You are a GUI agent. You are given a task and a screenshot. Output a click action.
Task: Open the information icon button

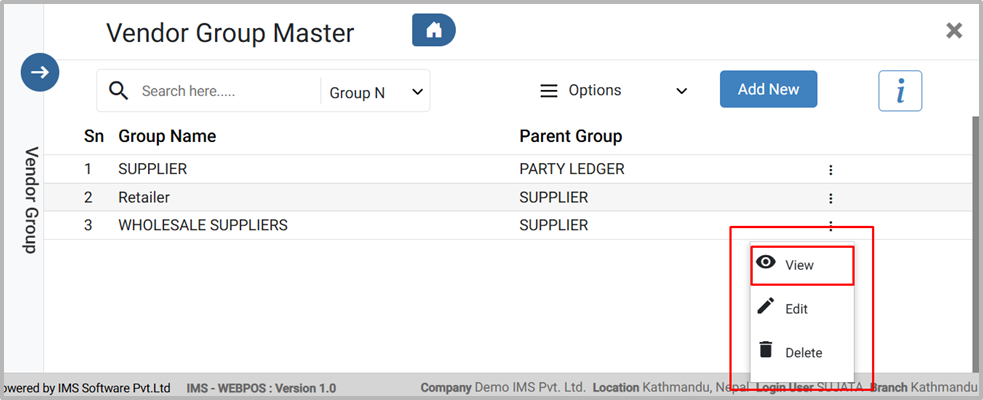(900, 91)
